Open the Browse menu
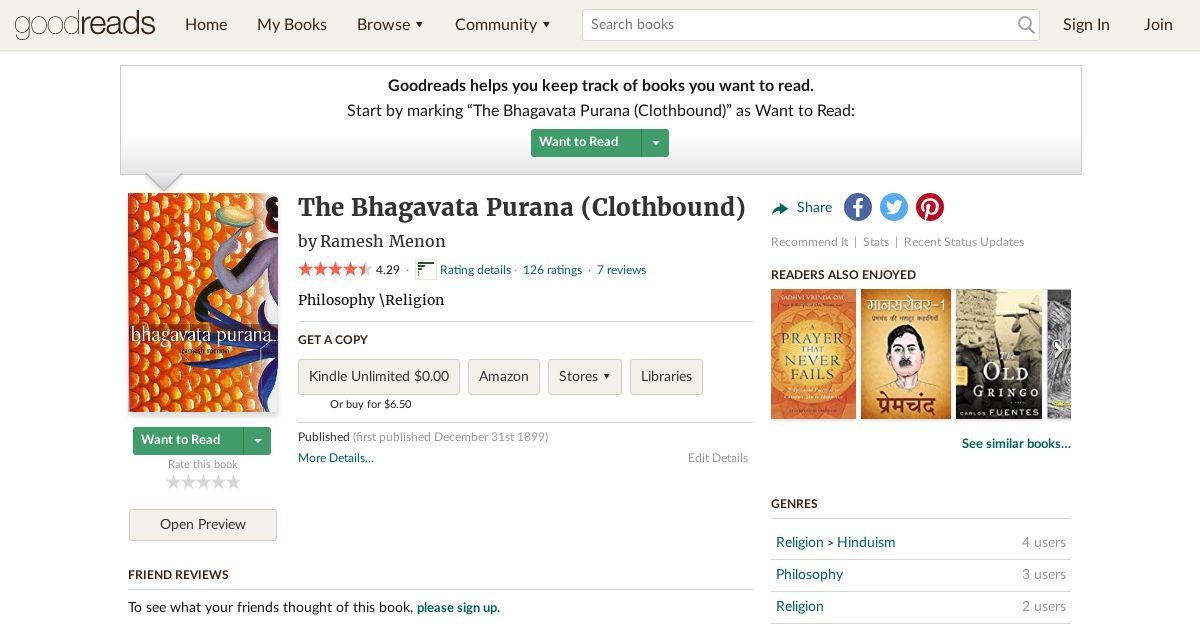Viewport: 1200px width, 630px height. click(x=391, y=24)
